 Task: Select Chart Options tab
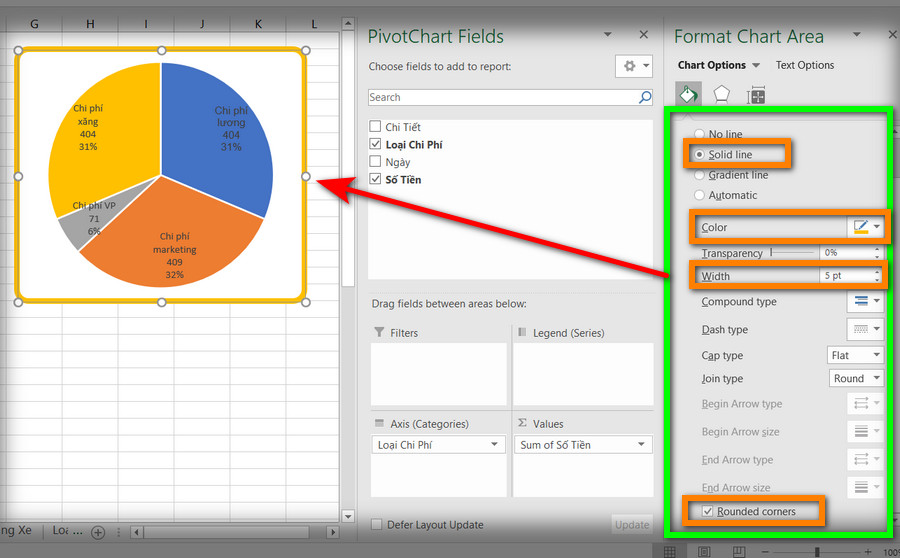712,65
